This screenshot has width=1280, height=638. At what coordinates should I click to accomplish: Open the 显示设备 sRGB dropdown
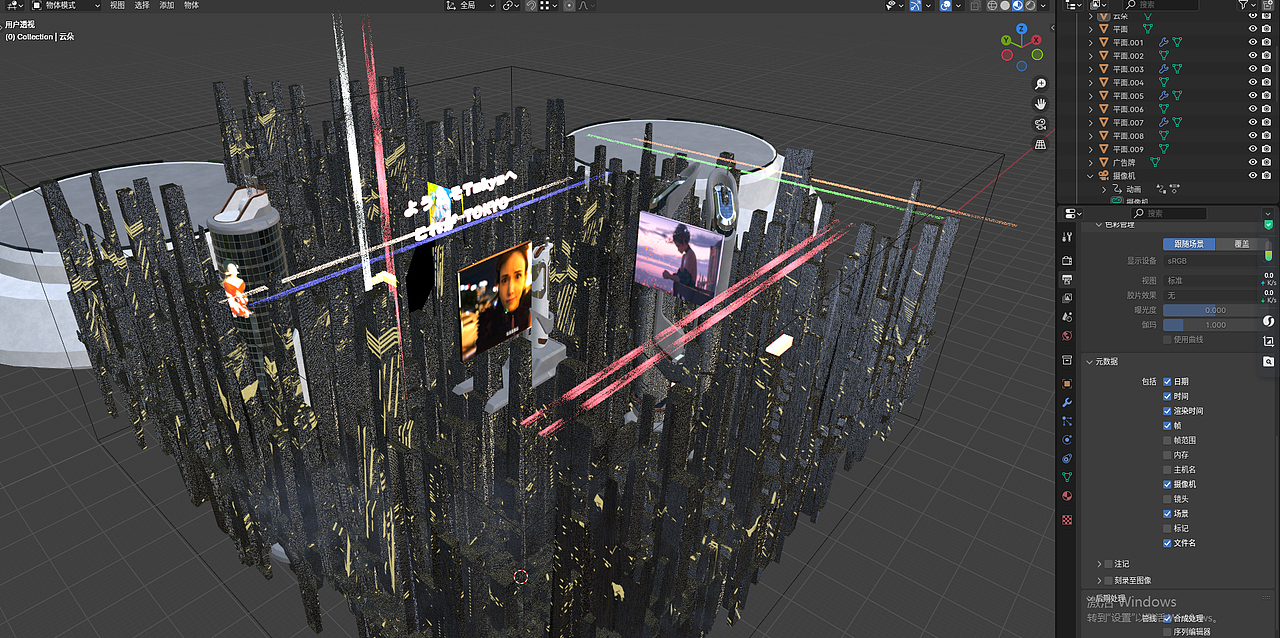click(1214, 260)
